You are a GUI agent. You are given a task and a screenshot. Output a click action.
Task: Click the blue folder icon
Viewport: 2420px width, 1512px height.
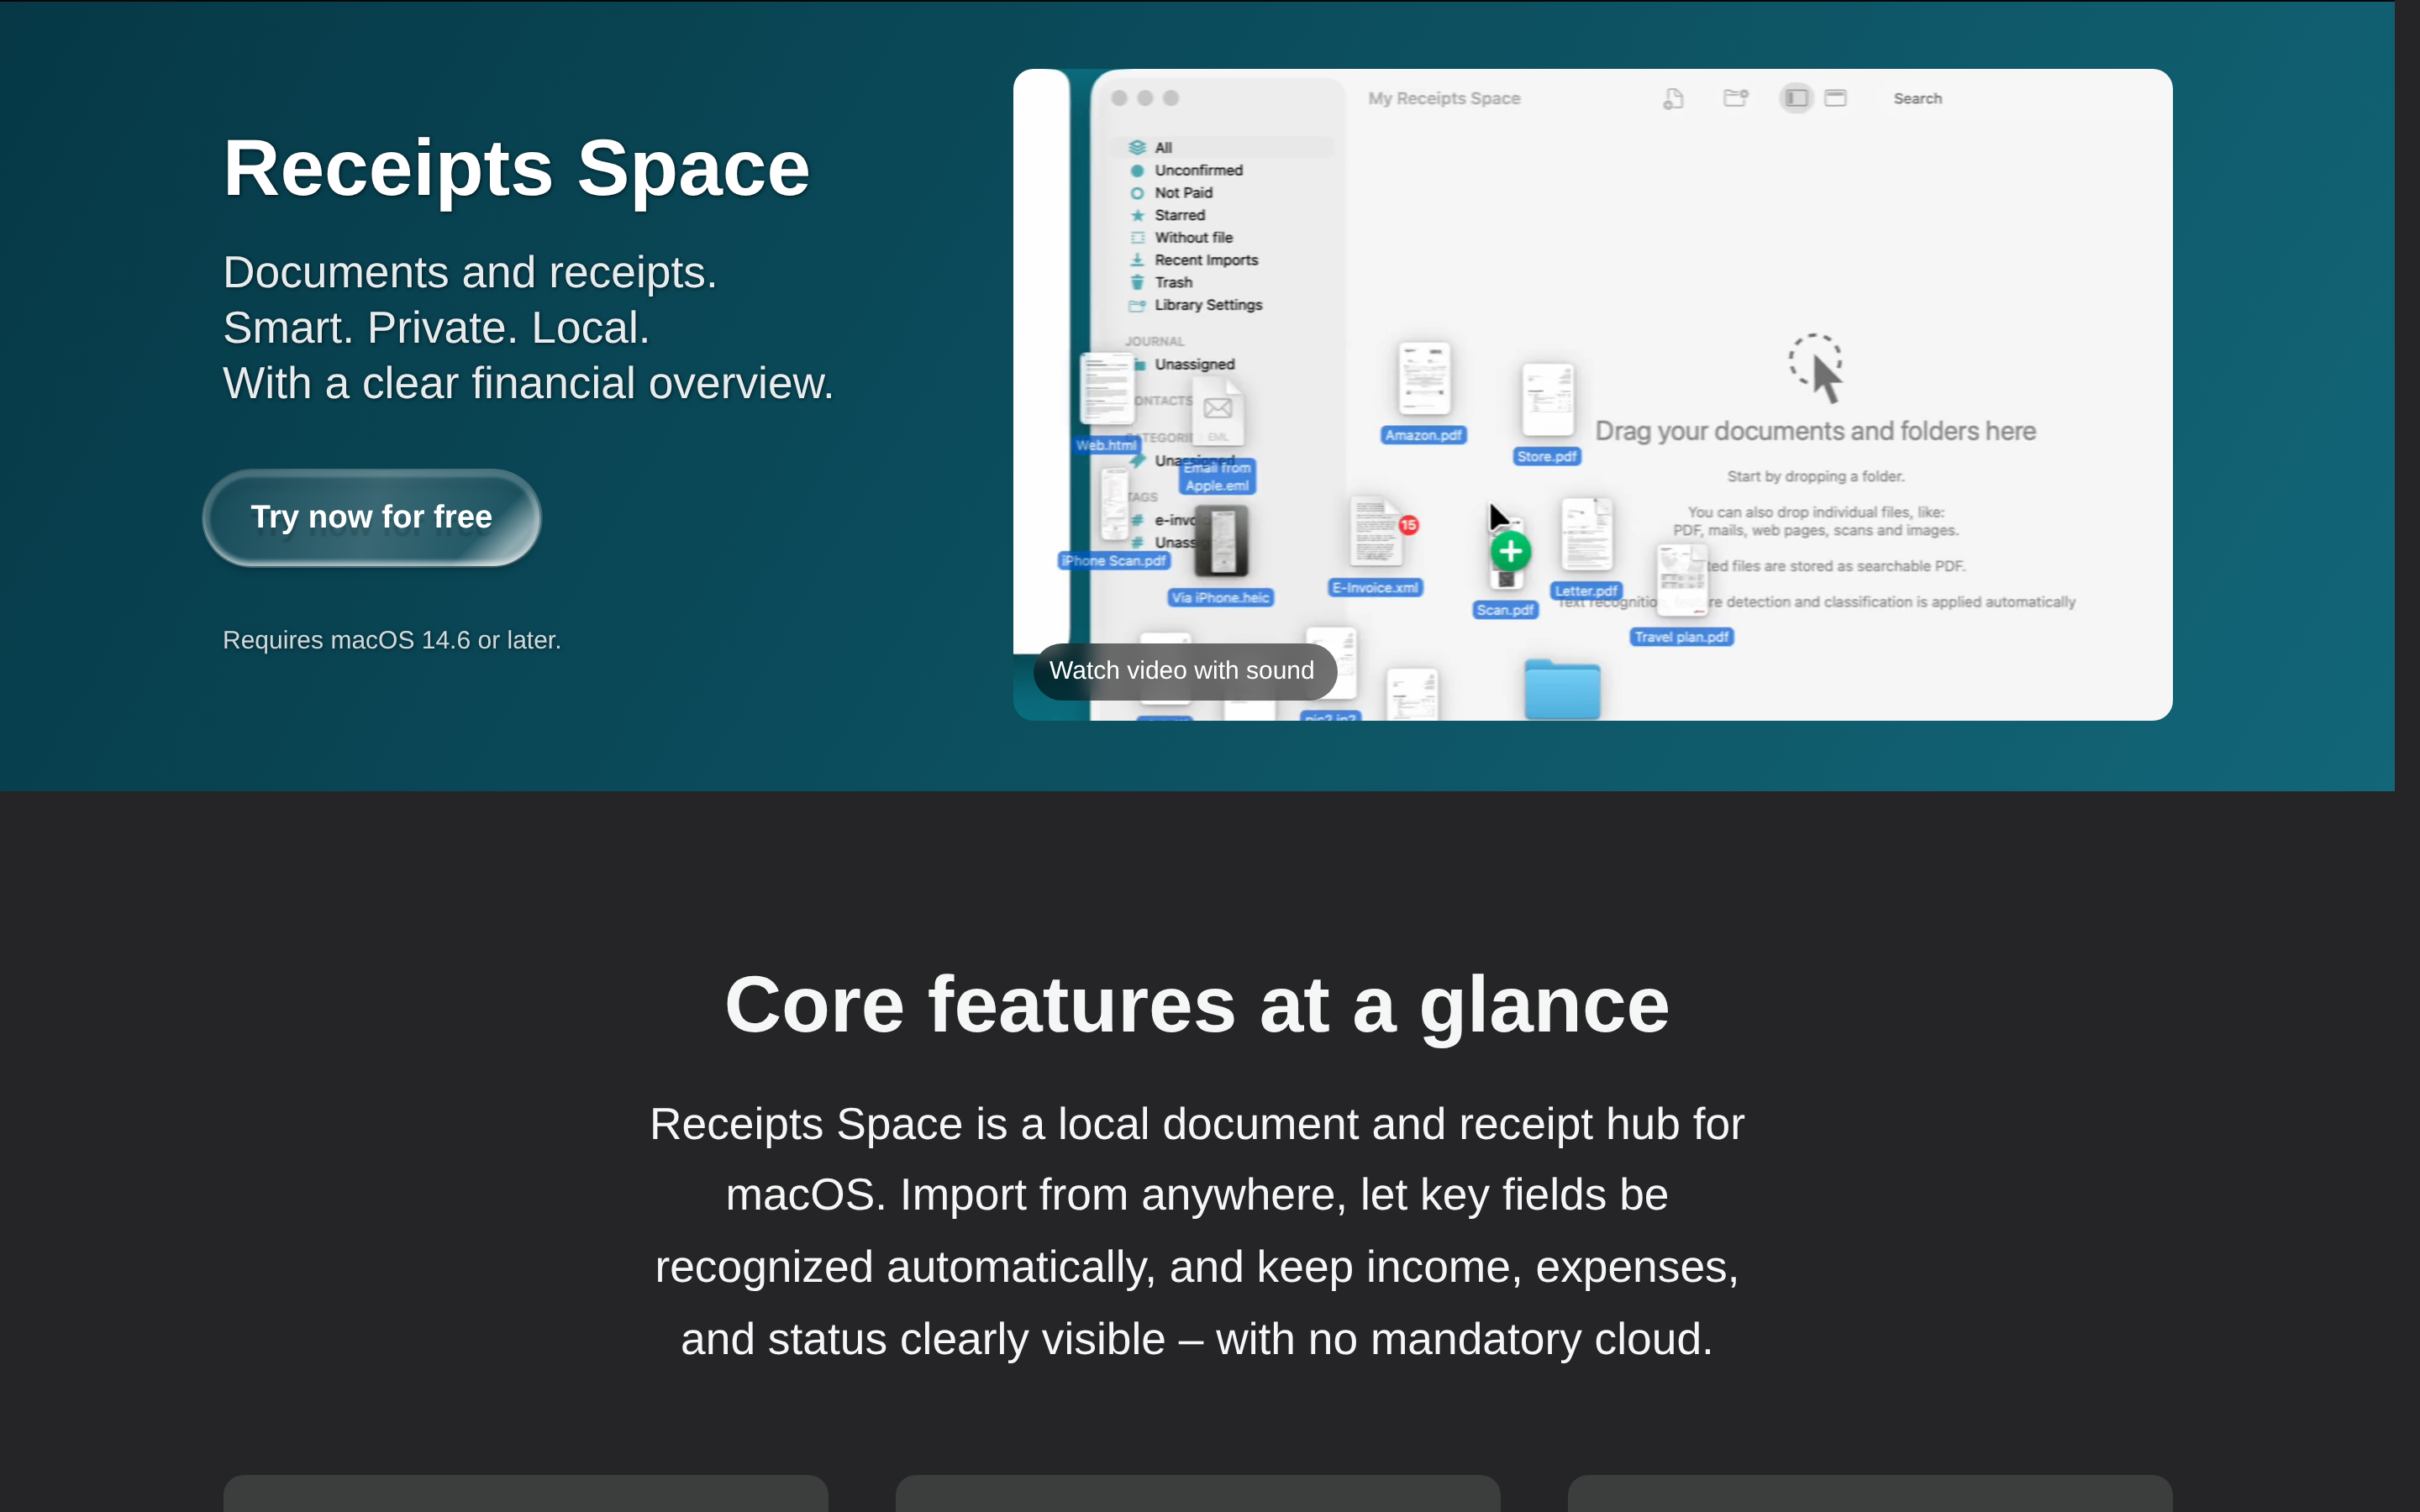click(1562, 689)
